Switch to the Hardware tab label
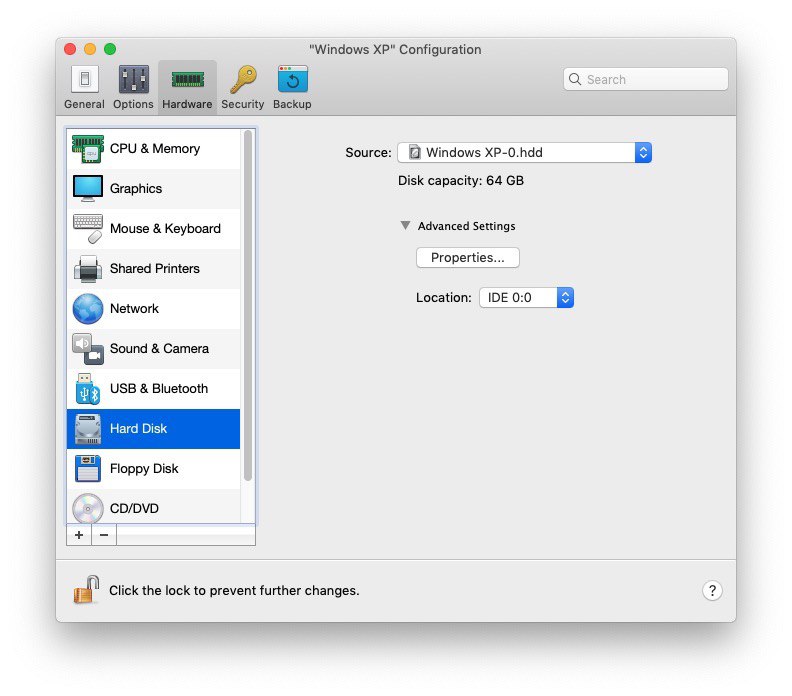Viewport: 792px width, 696px height. point(187,104)
